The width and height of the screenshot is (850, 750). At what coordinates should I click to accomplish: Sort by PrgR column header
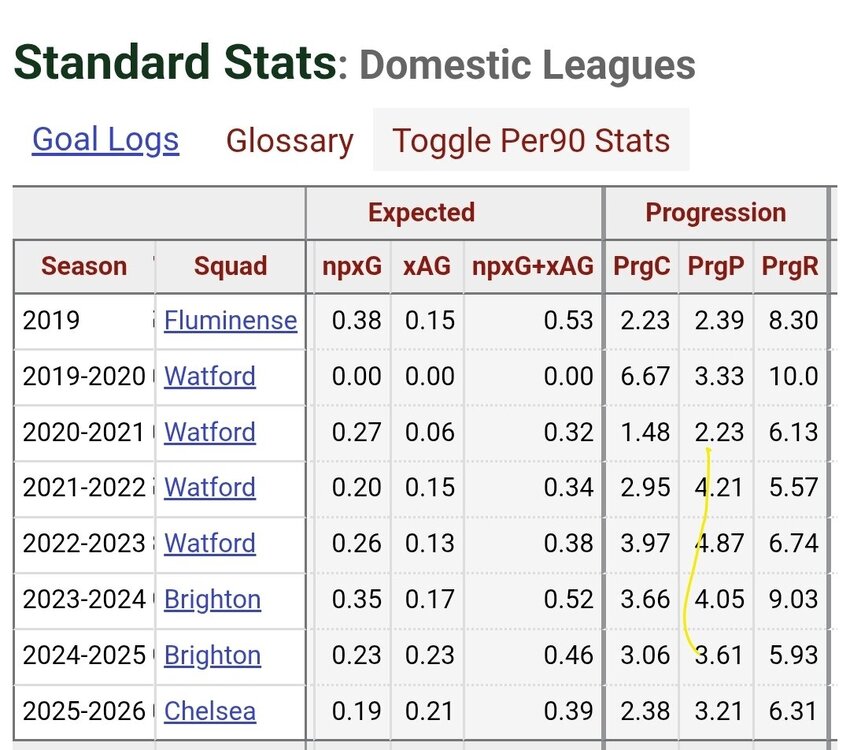790,266
